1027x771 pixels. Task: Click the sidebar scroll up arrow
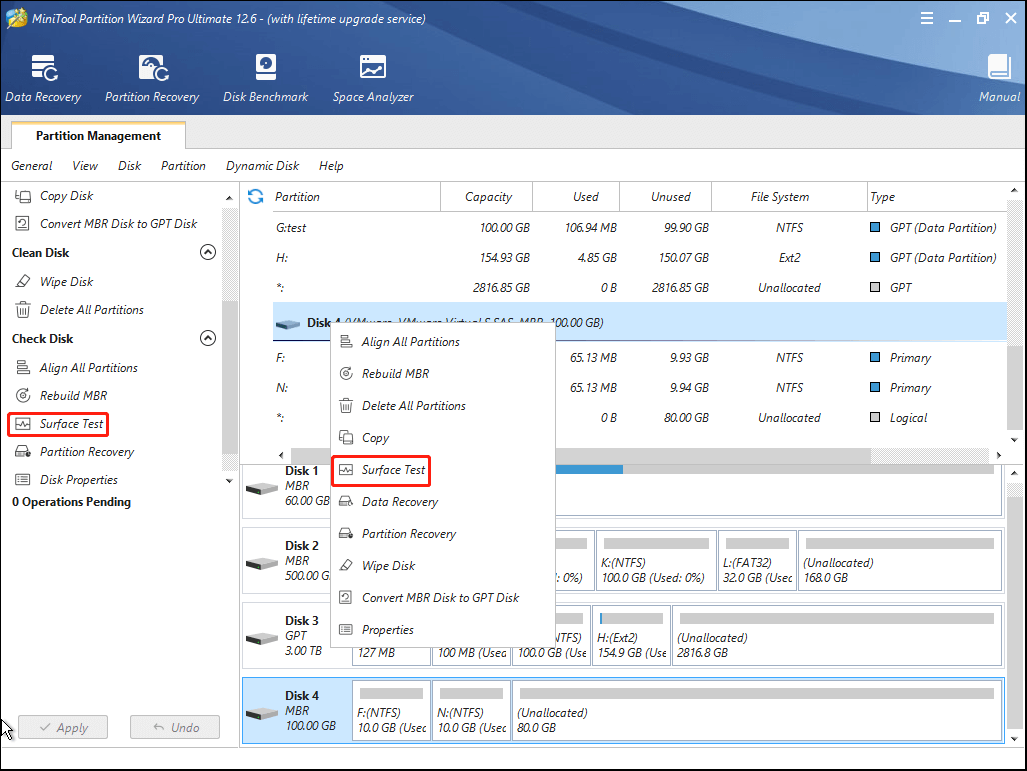tap(229, 198)
